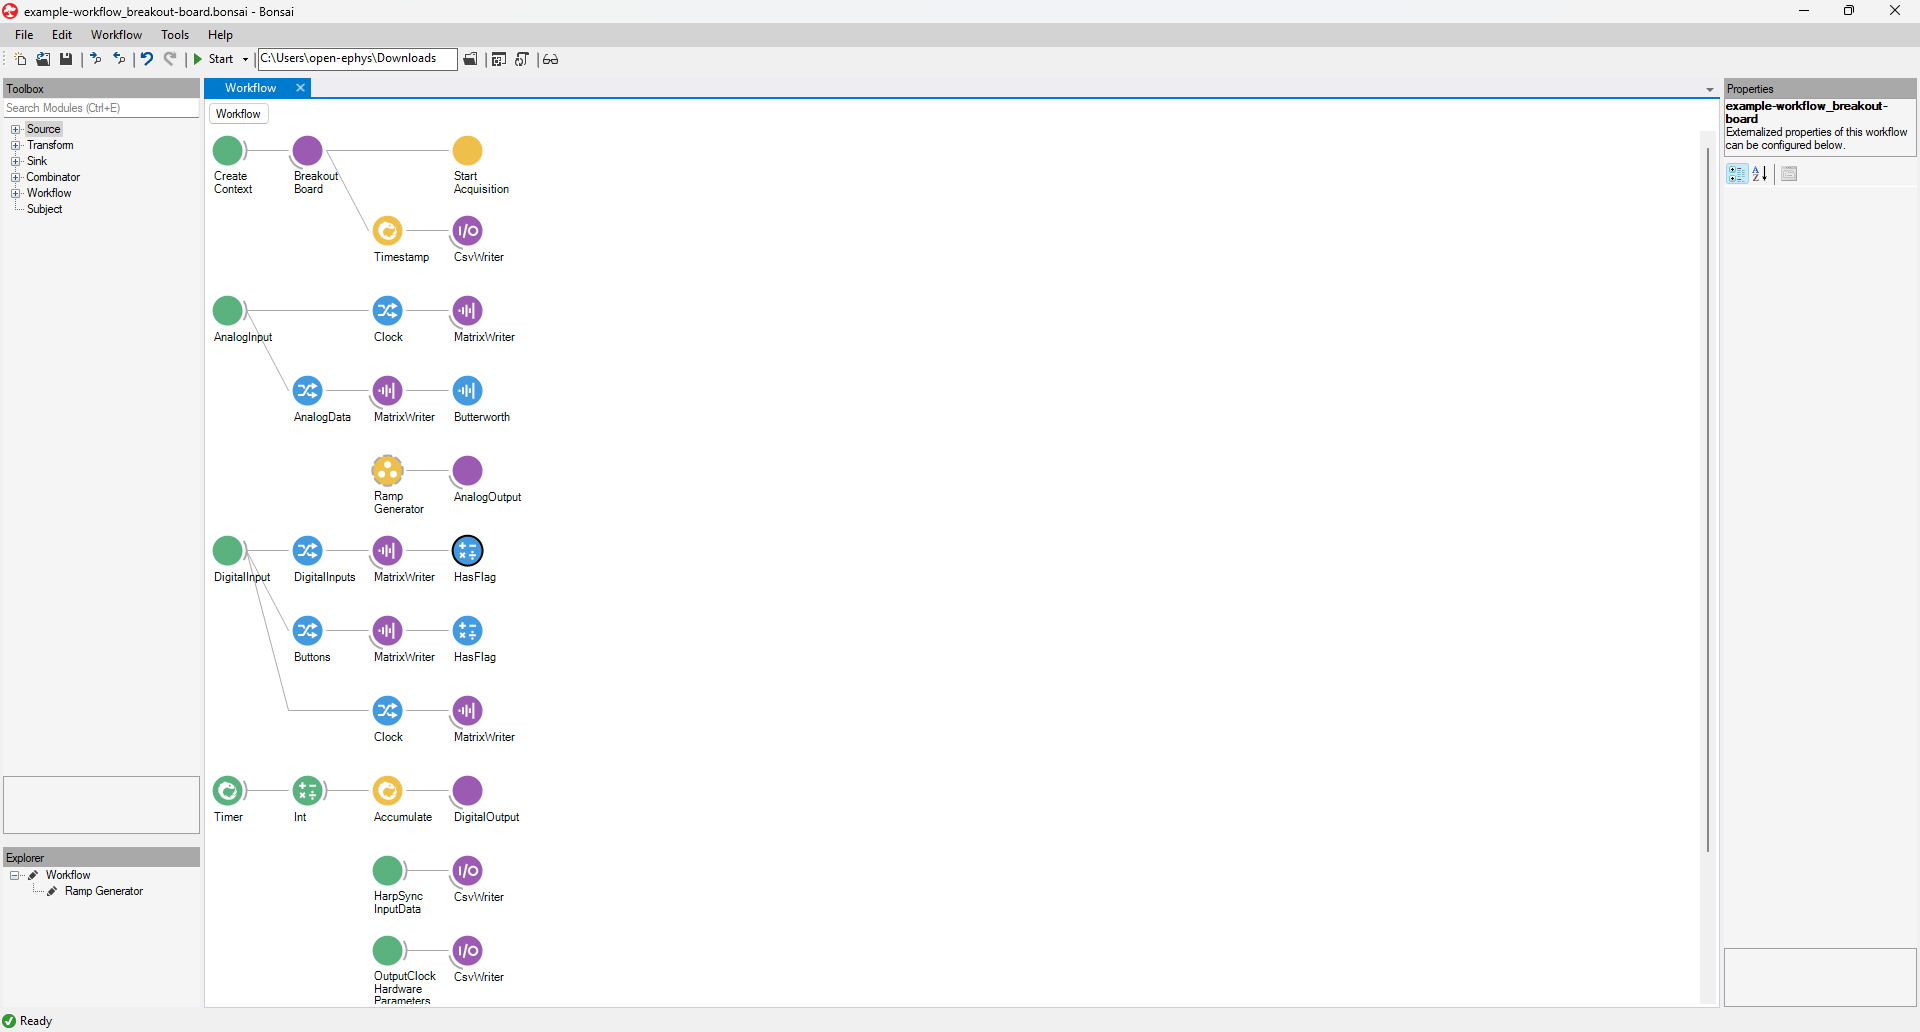The height and width of the screenshot is (1032, 1920).
Task: Toggle alphabetical sorting of properties
Action: click(x=1759, y=174)
